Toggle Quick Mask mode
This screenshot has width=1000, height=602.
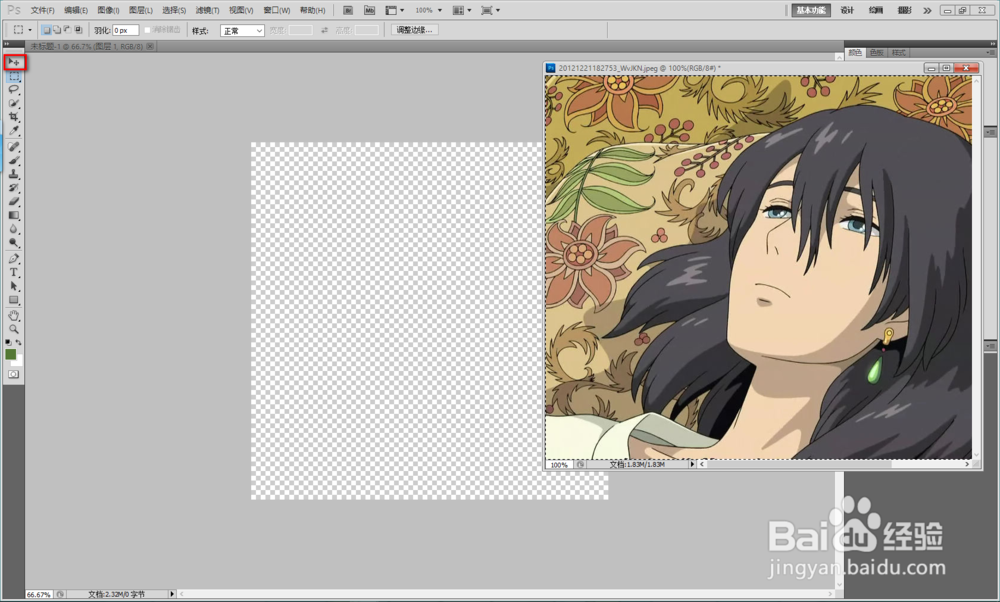[x=14, y=374]
